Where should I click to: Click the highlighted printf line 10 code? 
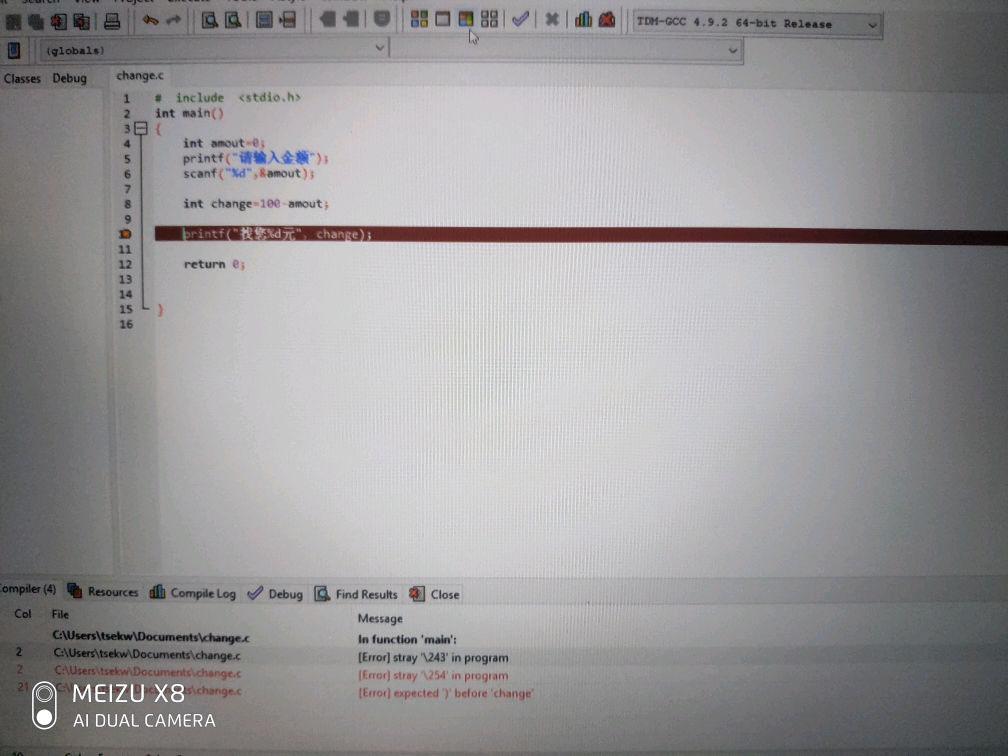click(277, 234)
